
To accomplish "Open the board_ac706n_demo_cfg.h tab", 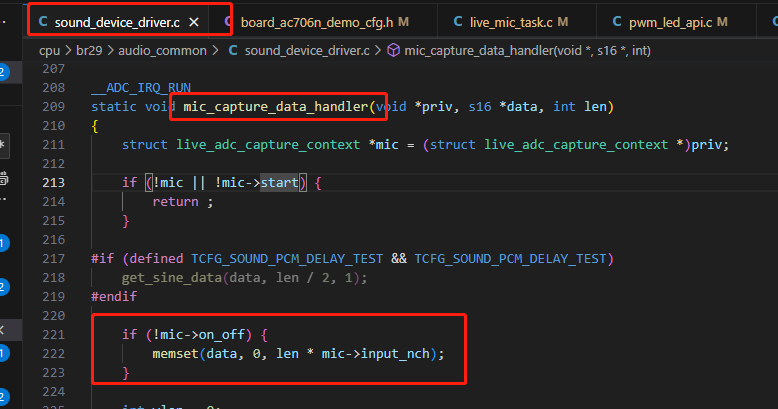I will 317,22.
